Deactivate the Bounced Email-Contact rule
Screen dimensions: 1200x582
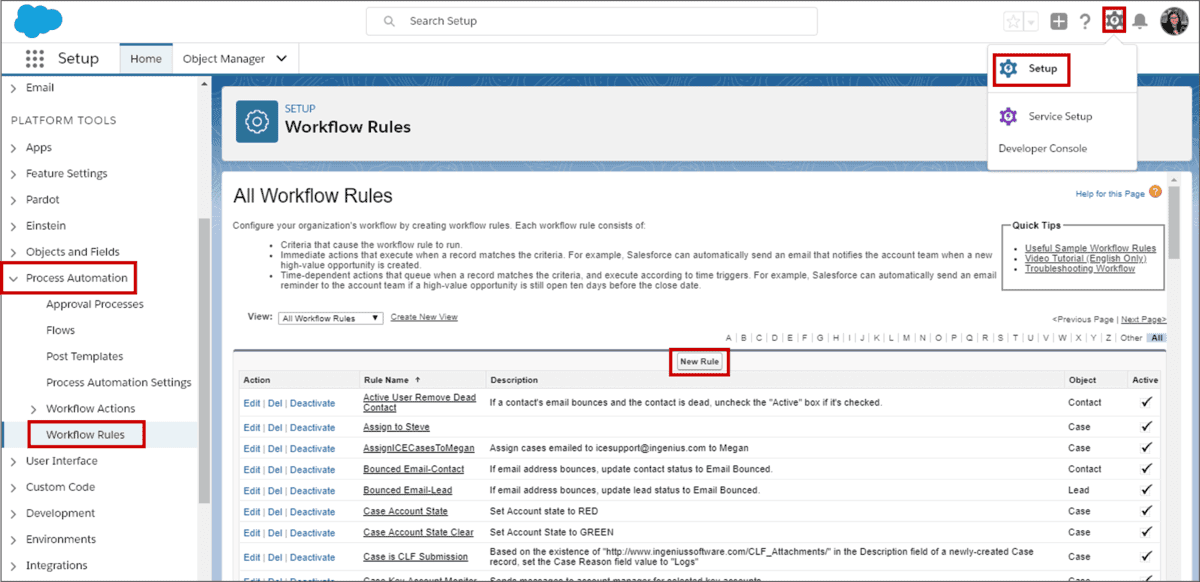coord(312,470)
